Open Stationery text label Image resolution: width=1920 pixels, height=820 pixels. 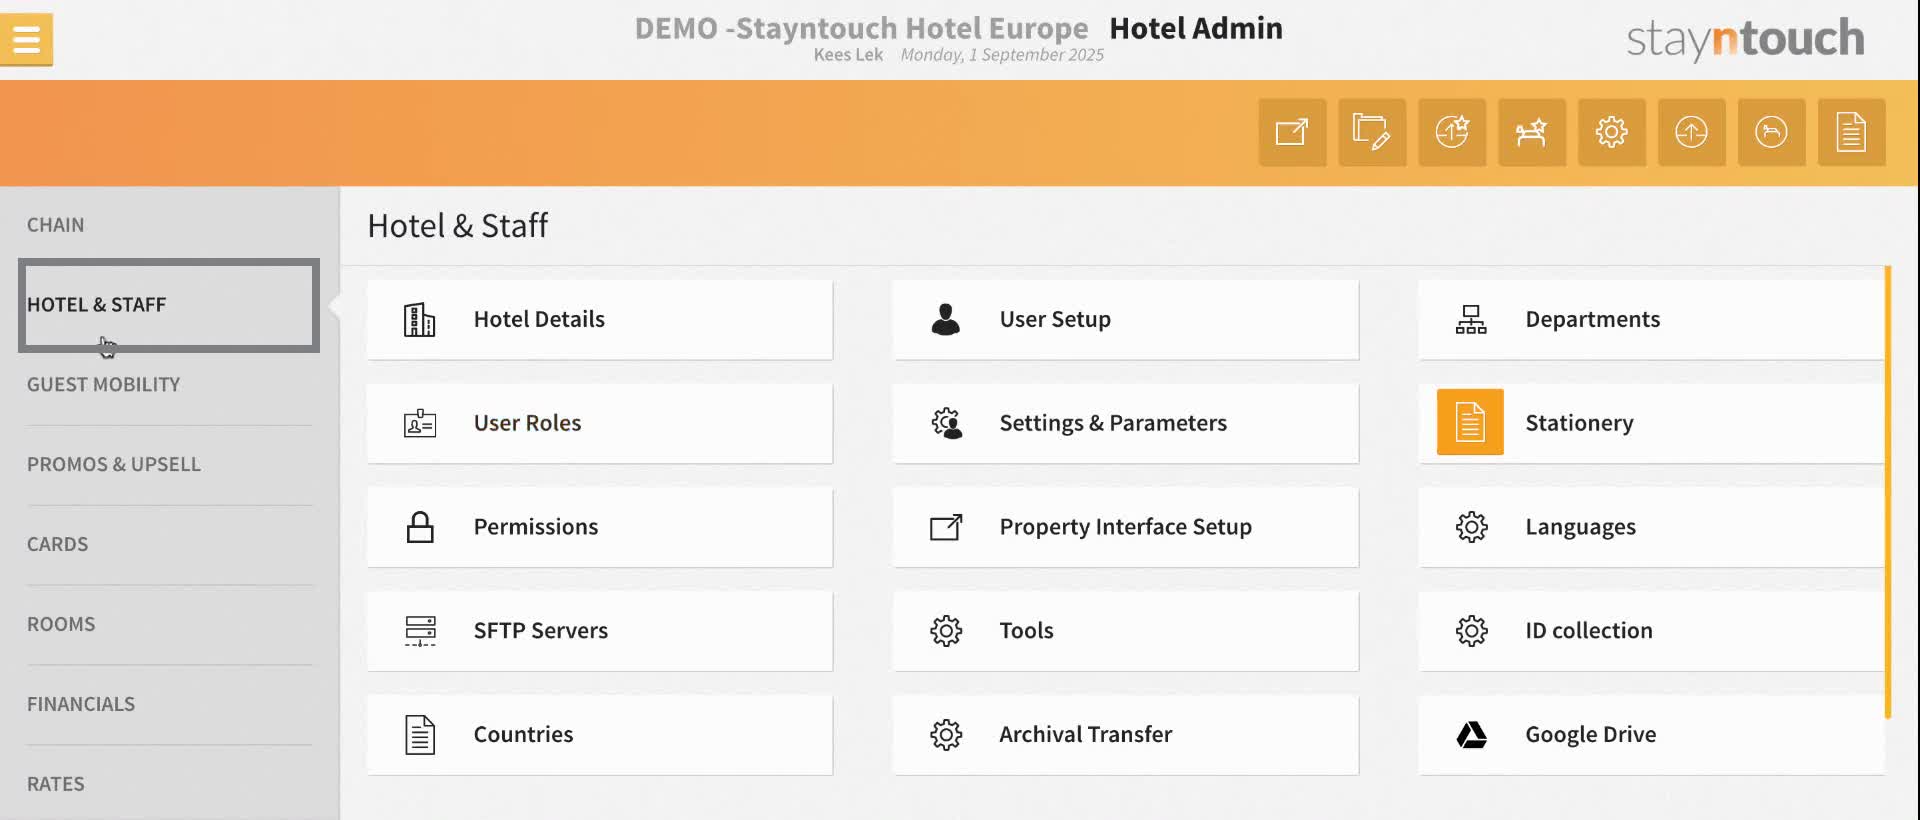[x=1579, y=424]
